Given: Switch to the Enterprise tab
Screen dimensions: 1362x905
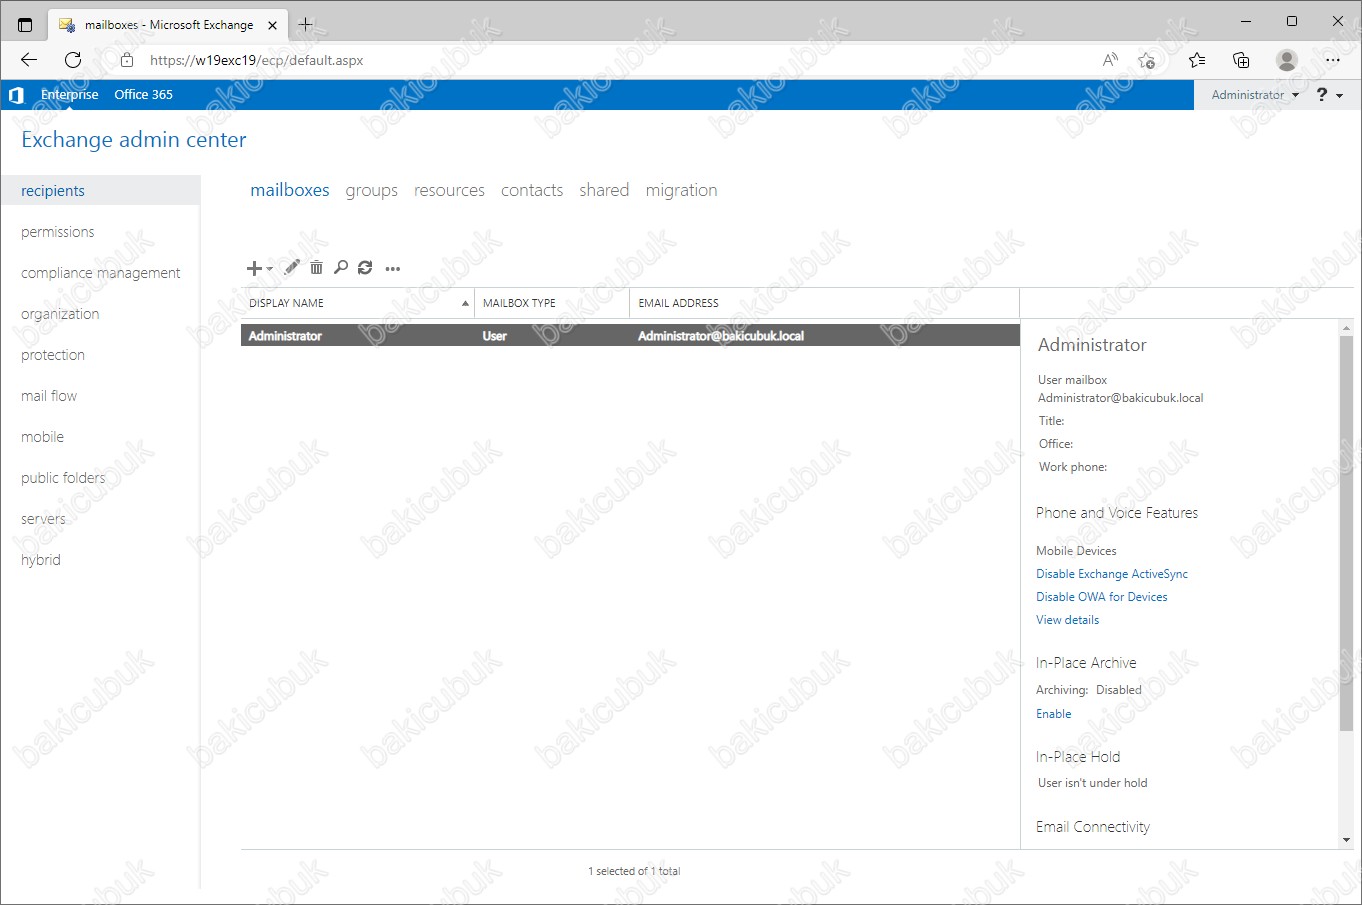Looking at the screenshot, I should pyautogui.click(x=70, y=95).
